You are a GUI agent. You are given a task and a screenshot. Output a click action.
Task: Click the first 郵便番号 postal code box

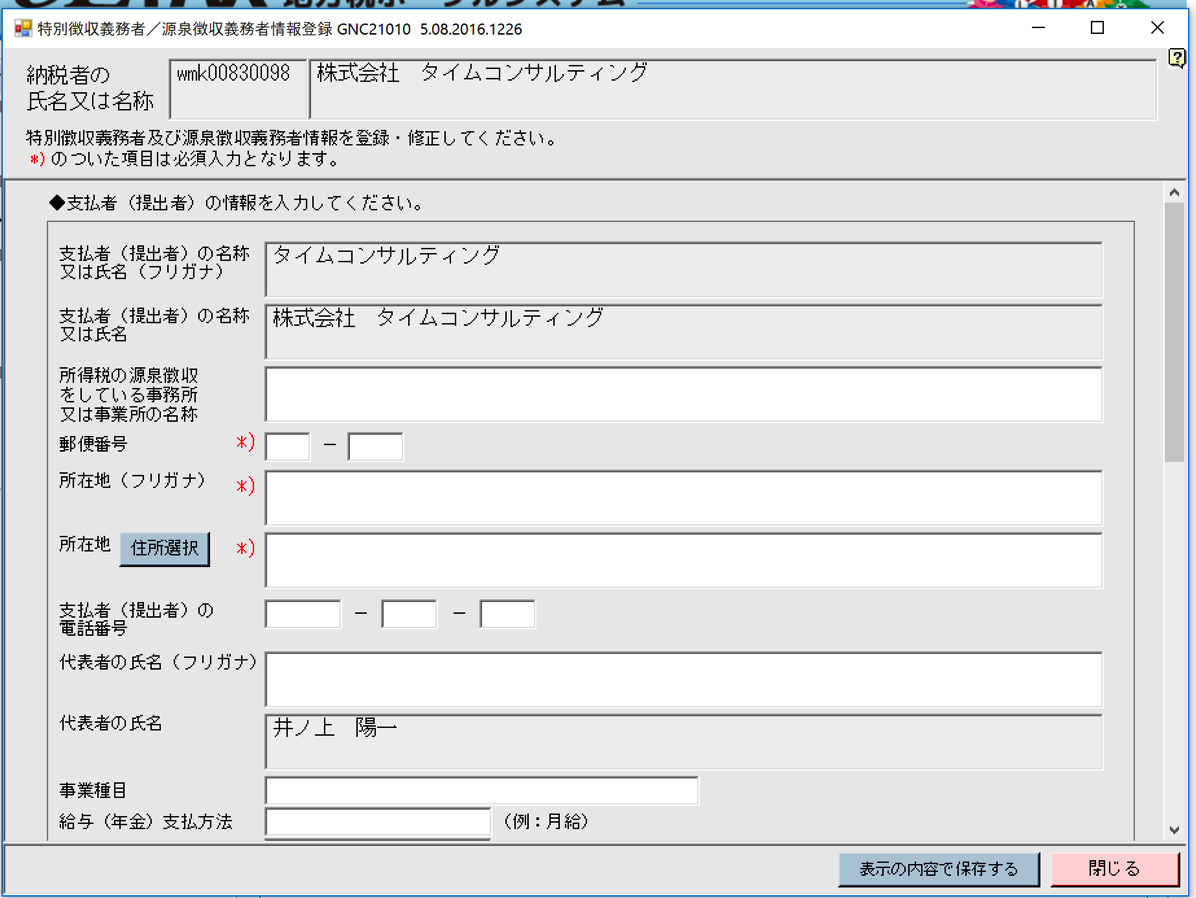point(288,446)
